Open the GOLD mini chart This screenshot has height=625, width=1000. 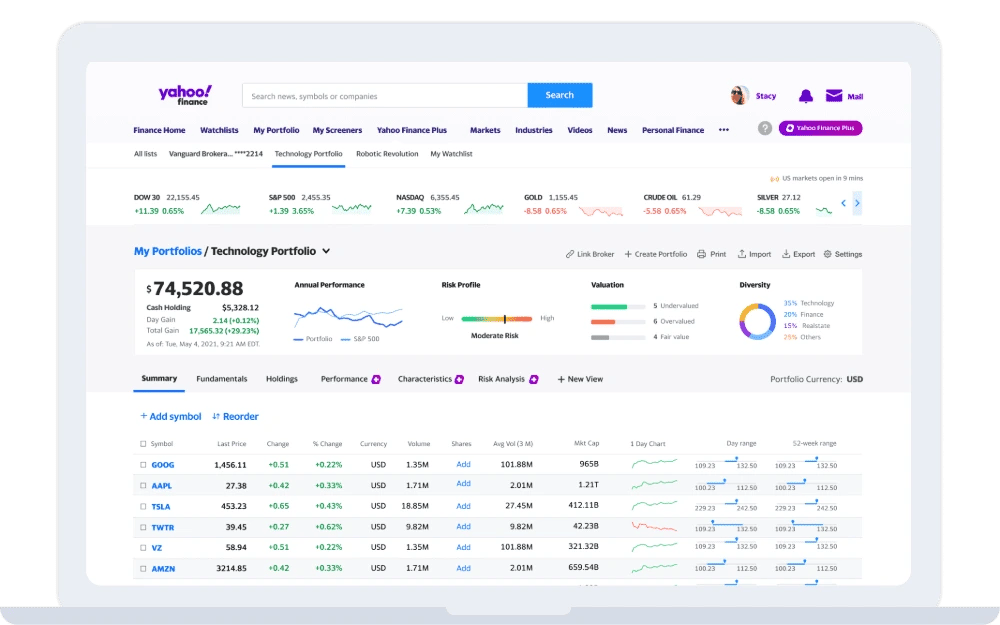coord(601,211)
